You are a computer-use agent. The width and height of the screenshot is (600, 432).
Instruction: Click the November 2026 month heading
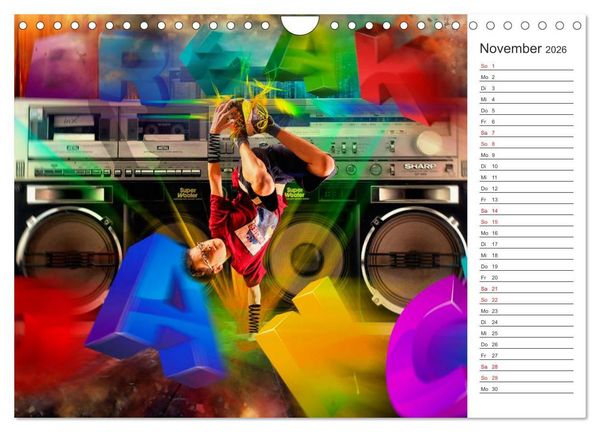[523, 49]
